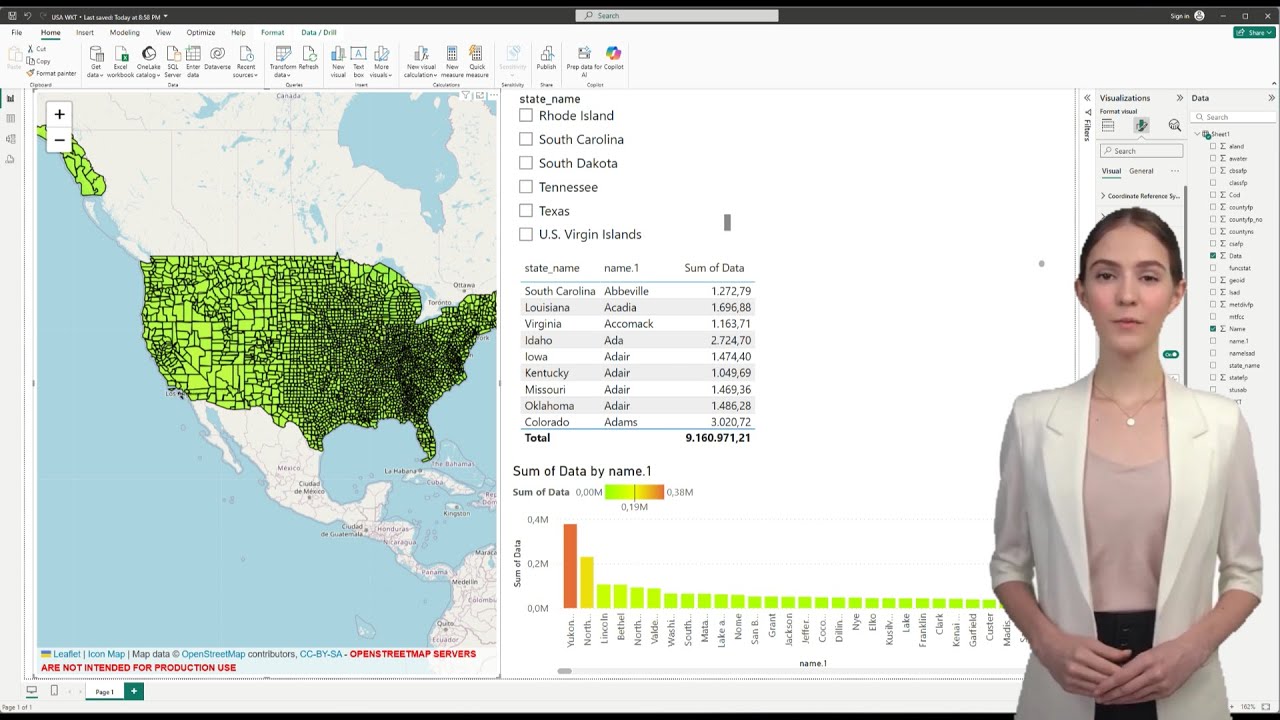Check the U.S. Virgin Islands box
This screenshot has width=1280, height=720.
click(526, 234)
